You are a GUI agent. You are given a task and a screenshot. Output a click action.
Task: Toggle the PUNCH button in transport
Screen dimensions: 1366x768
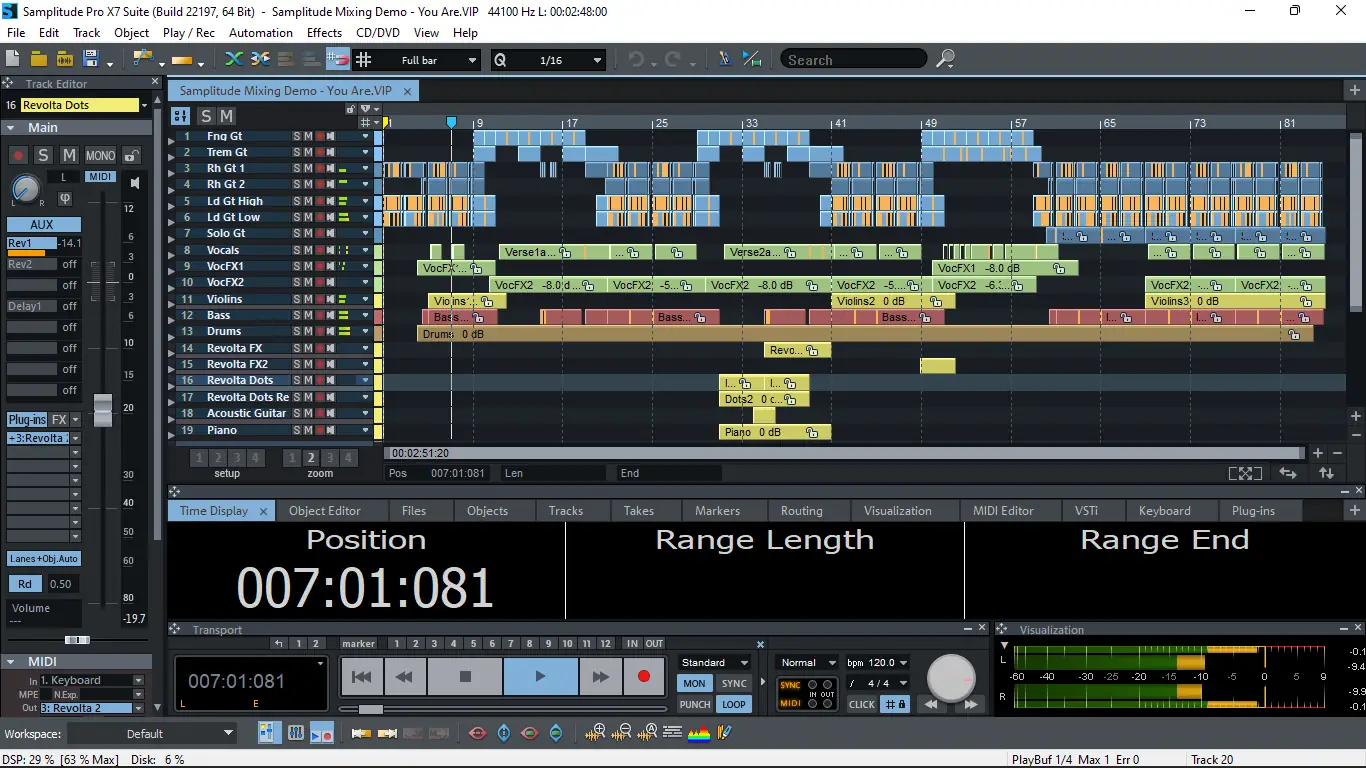695,704
